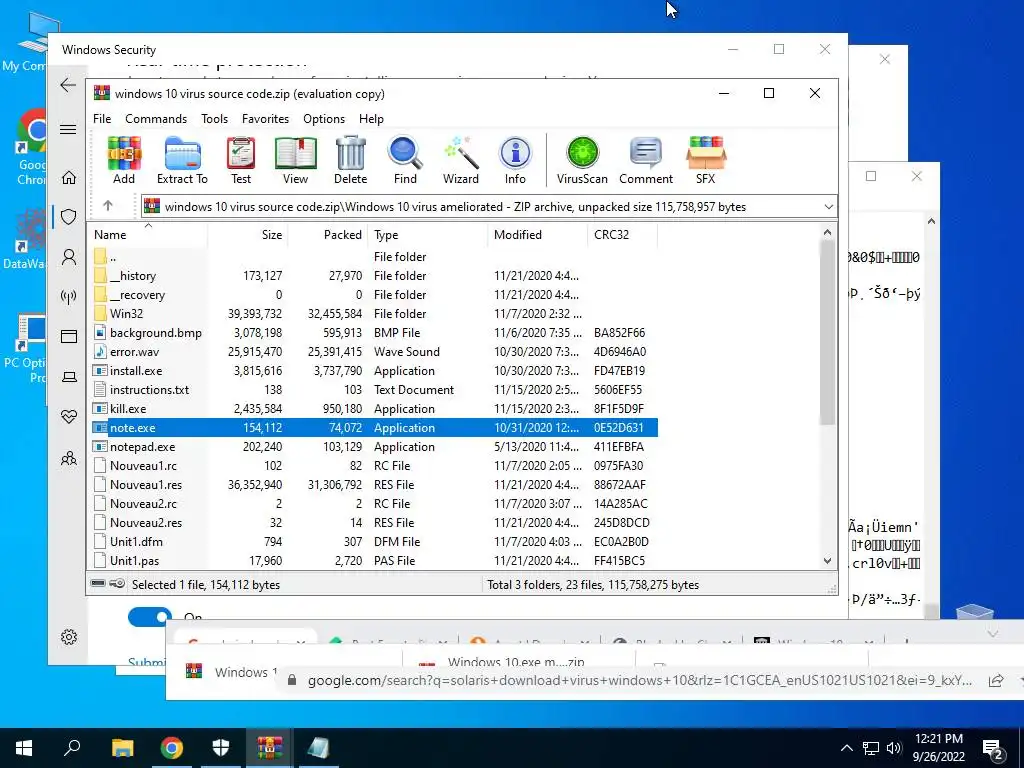Show archive Info icon
This screenshot has height=768, width=1024.
[515, 161]
